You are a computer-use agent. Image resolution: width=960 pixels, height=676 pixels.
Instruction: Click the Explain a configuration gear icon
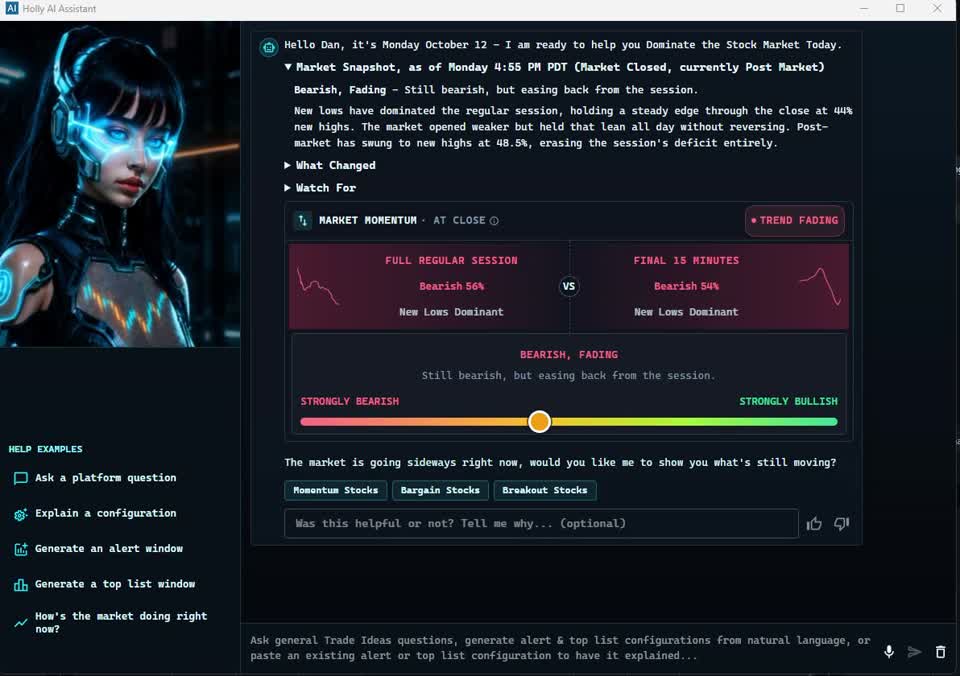coord(20,514)
